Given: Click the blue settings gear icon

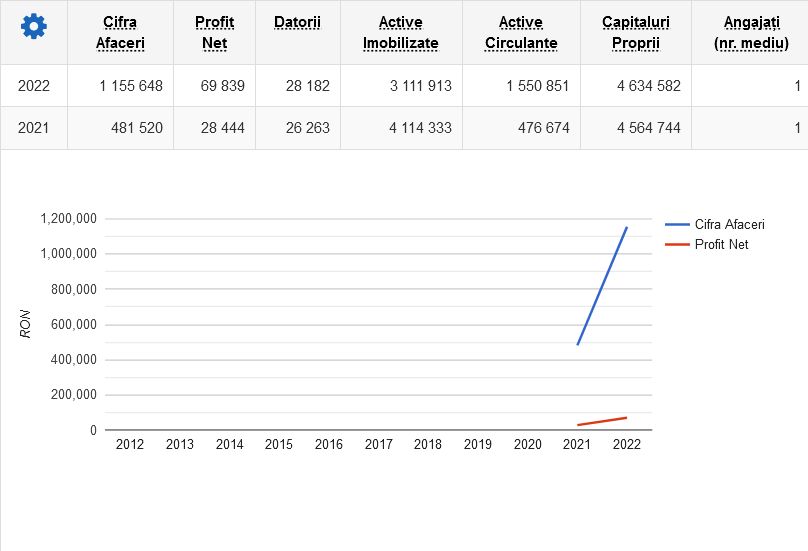Looking at the screenshot, I should 34,28.
